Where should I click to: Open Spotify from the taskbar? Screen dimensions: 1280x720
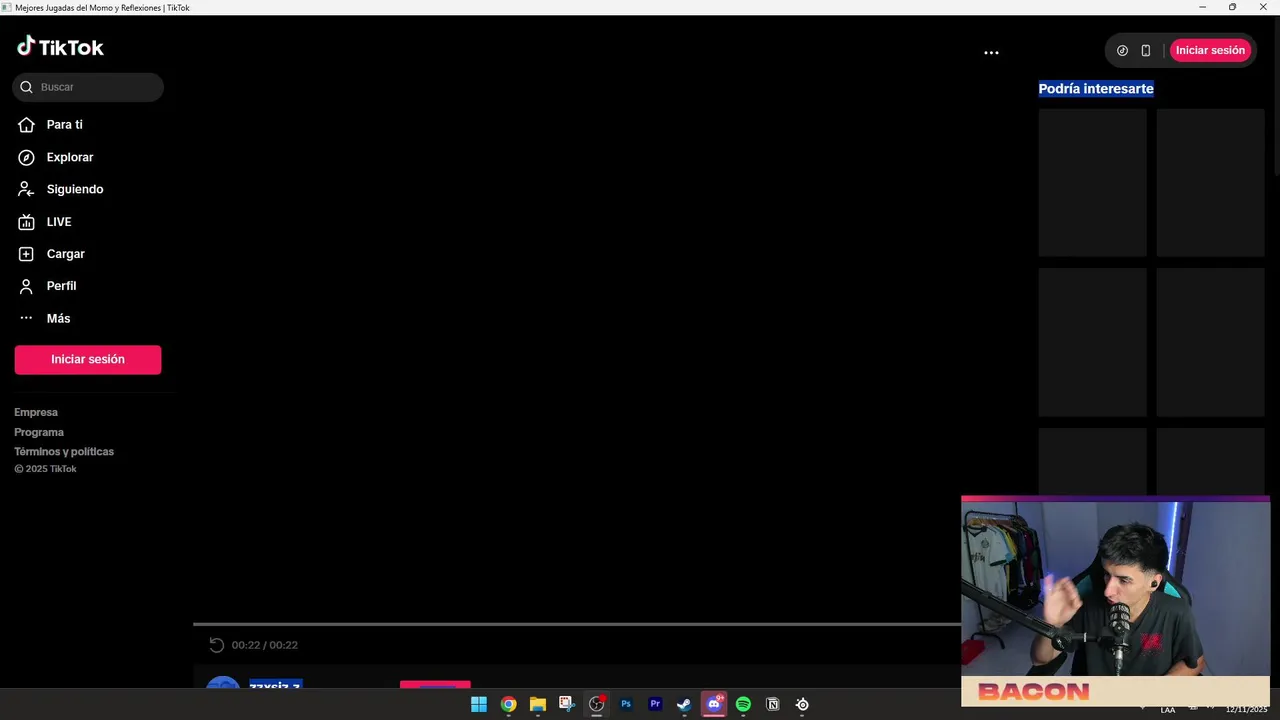coord(743,704)
